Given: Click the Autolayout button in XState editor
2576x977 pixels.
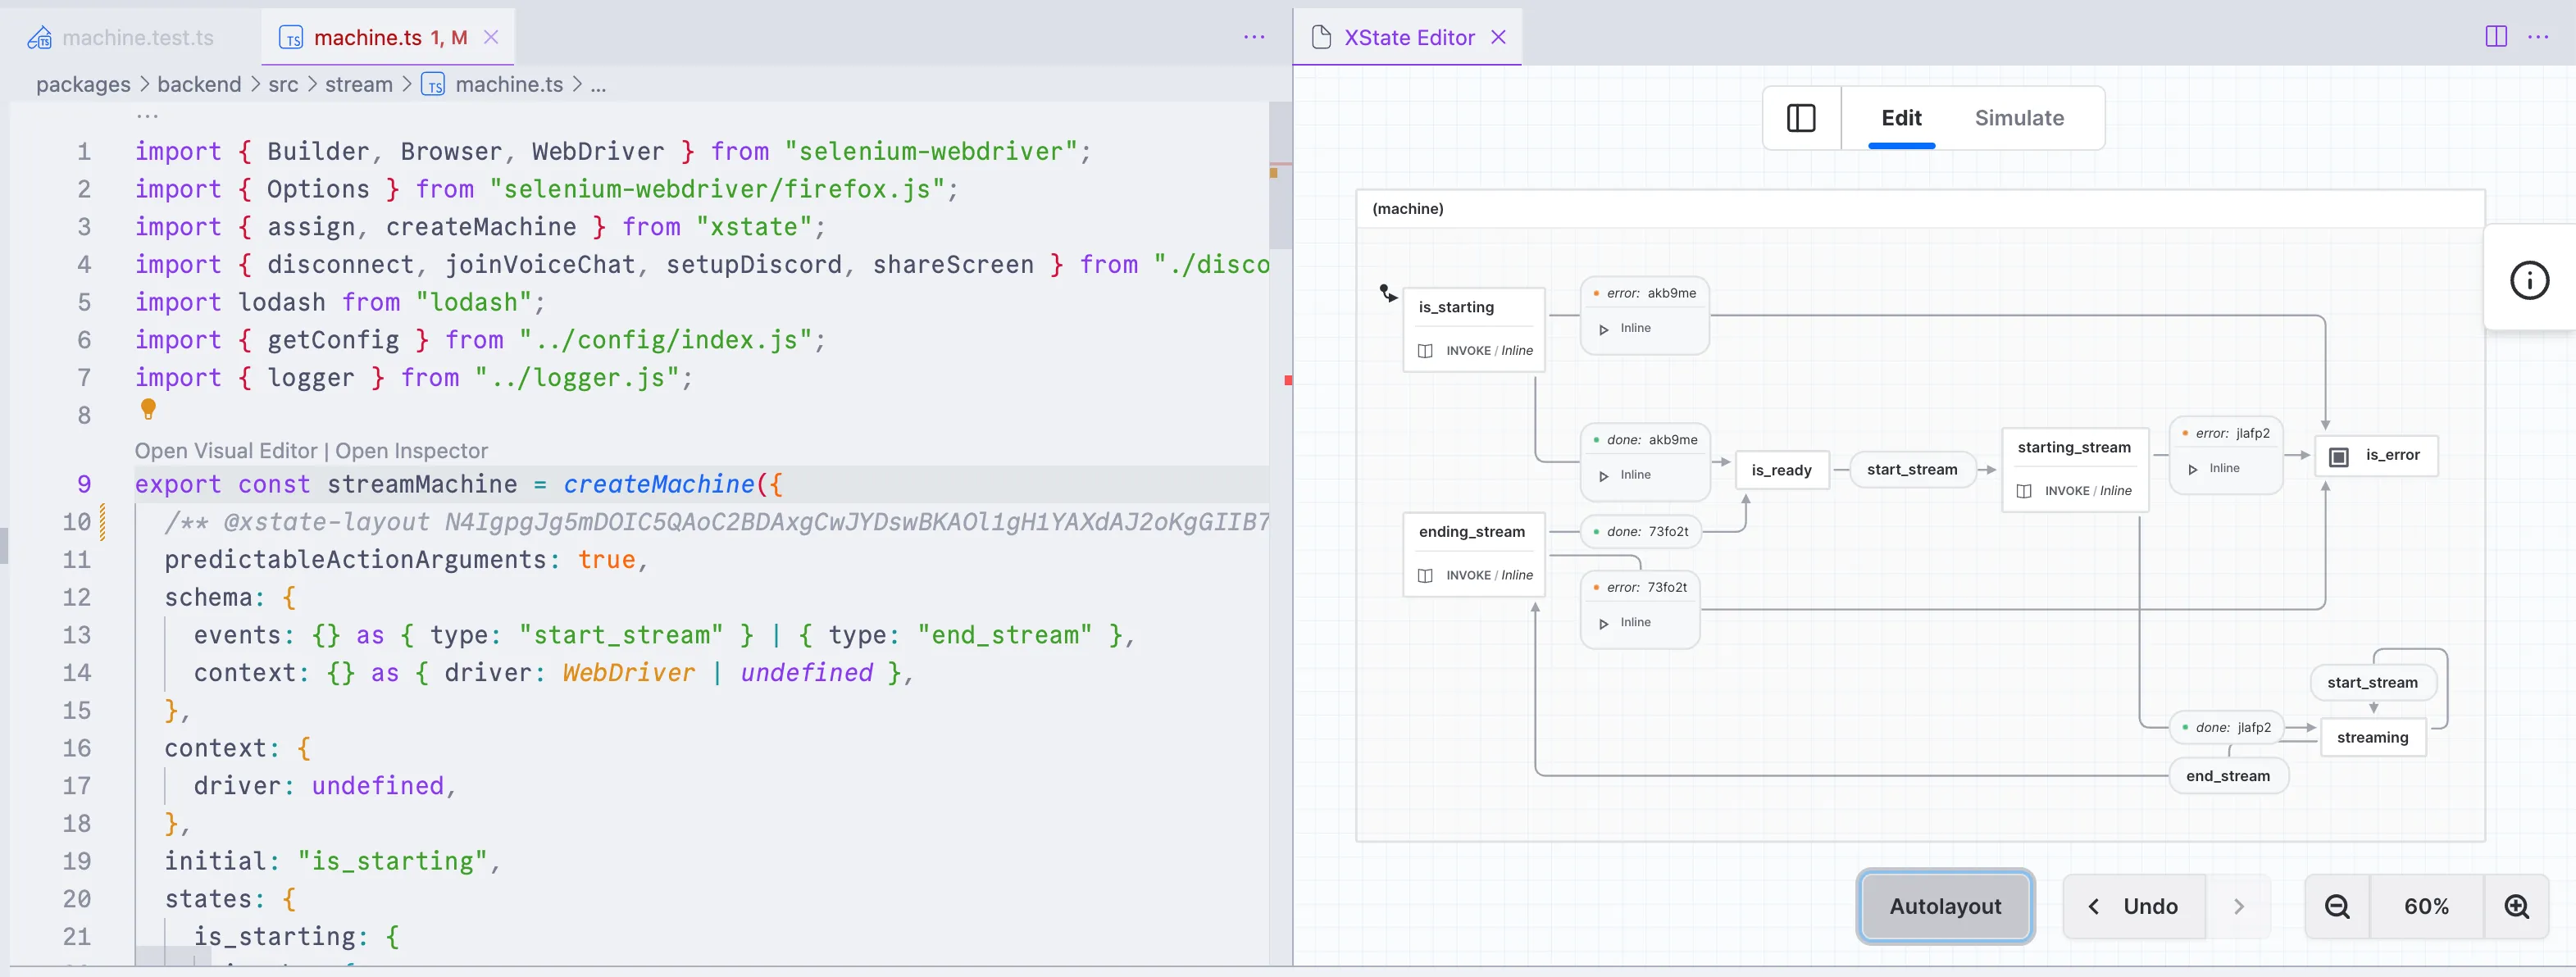Looking at the screenshot, I should (1946, 903).
